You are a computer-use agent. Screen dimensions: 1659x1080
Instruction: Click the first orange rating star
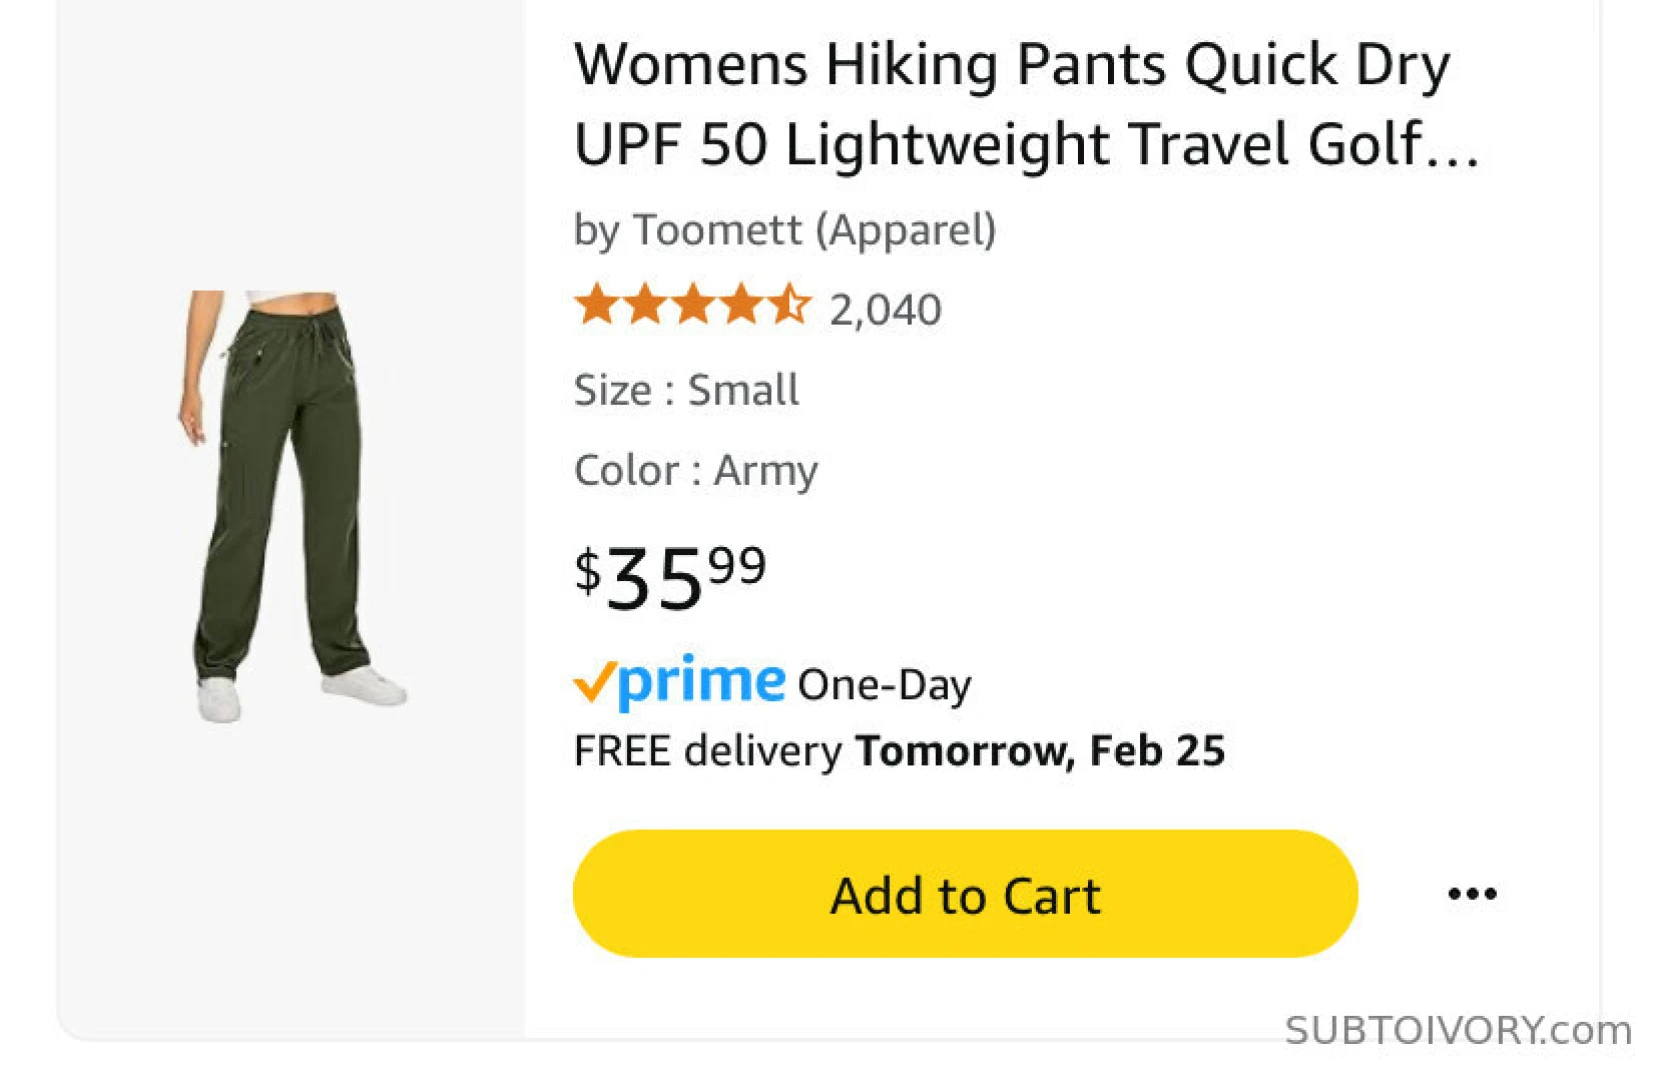(597, 304)
